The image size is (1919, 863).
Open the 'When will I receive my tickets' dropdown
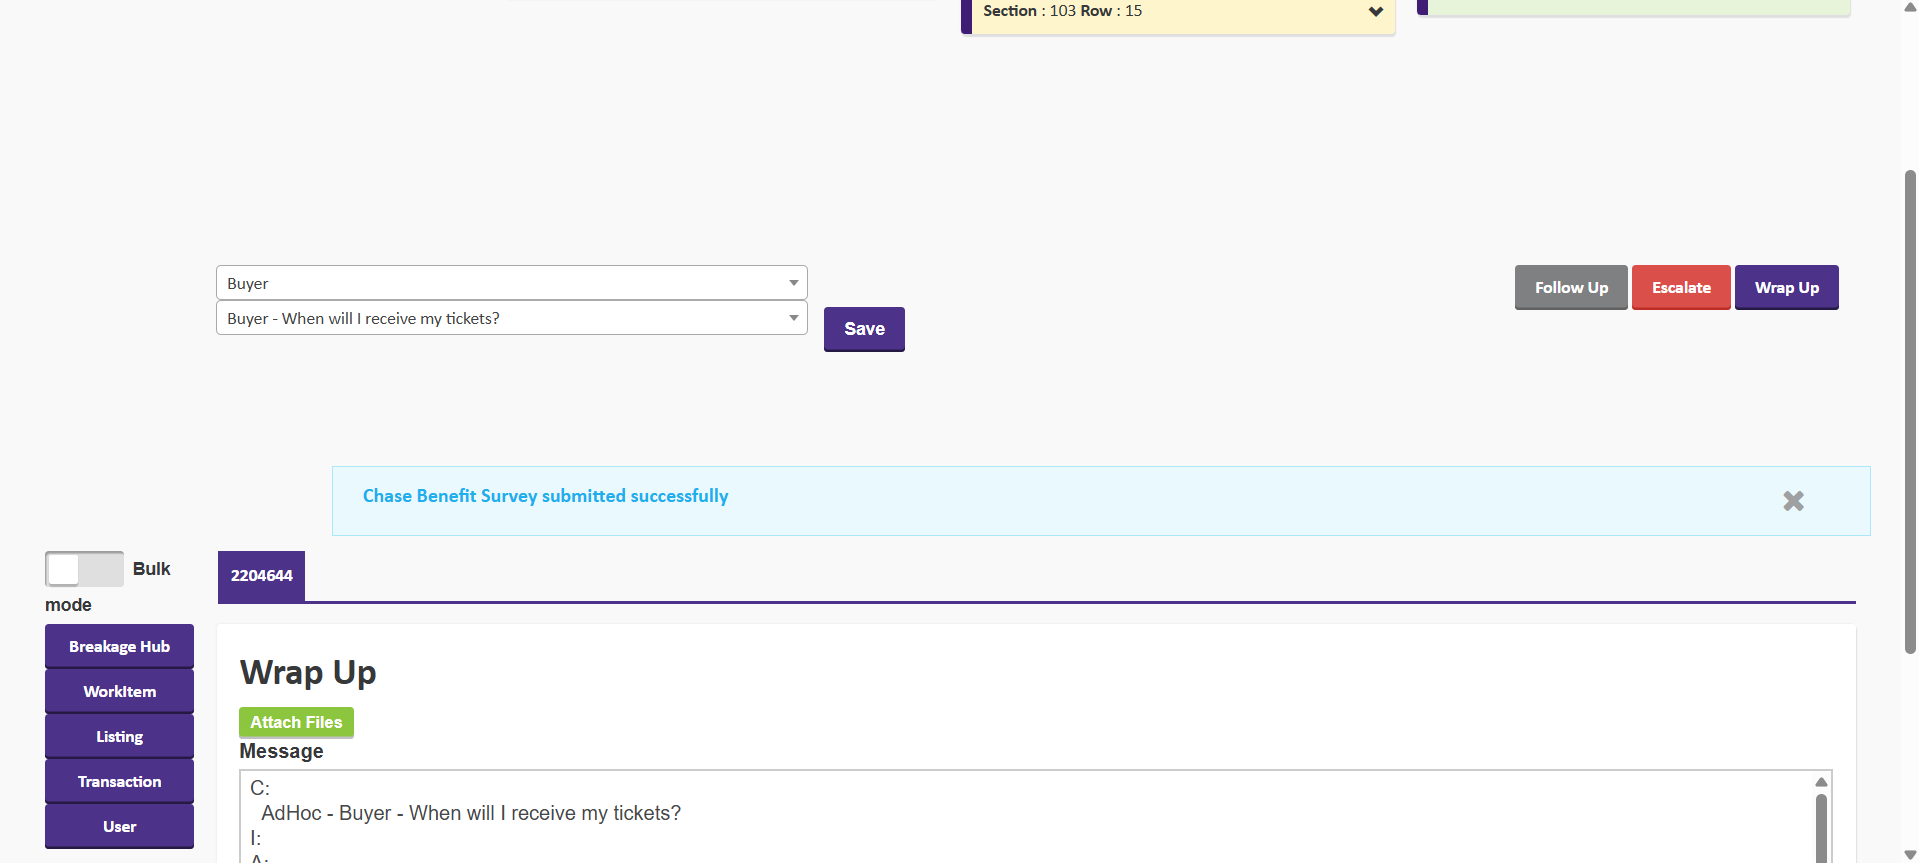click(511, 318)
